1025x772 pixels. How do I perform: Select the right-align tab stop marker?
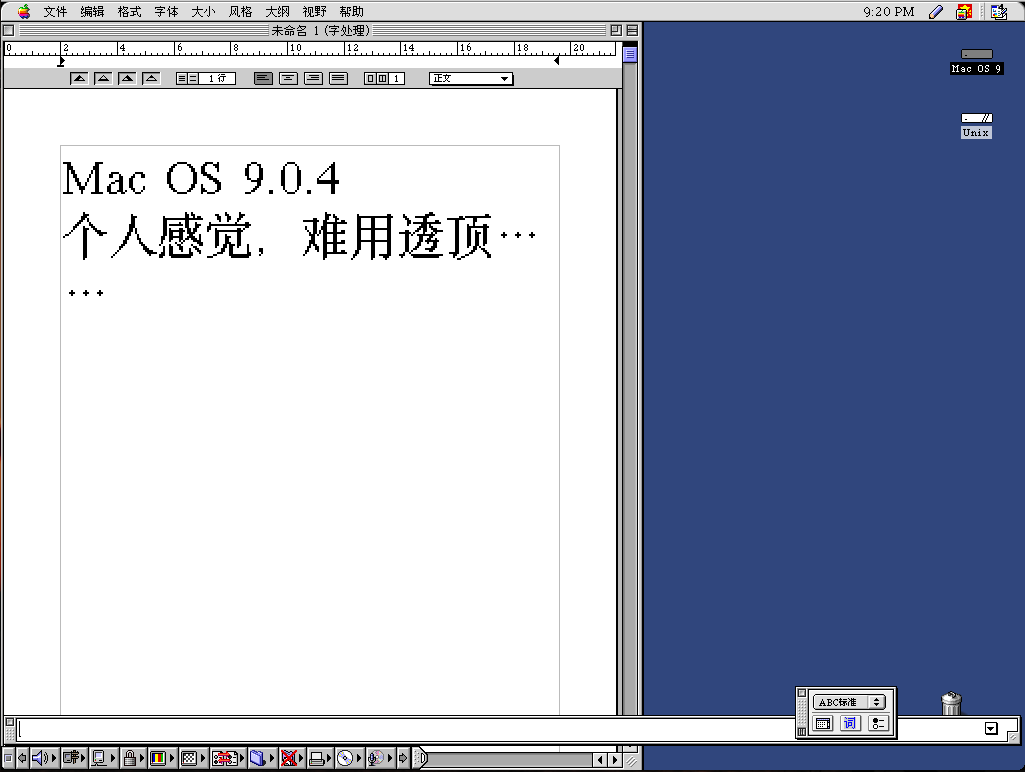pyautogui.click(x=127, y=78)
